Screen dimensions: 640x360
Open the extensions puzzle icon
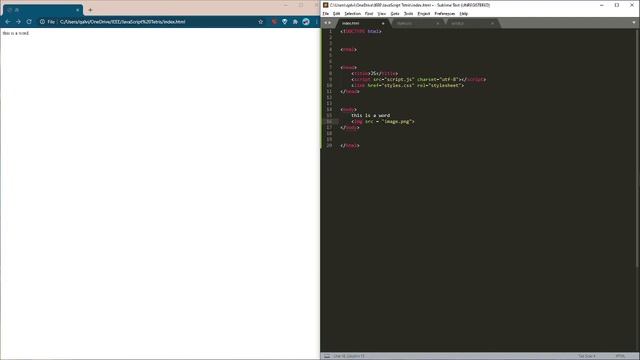tap(295, 22)
